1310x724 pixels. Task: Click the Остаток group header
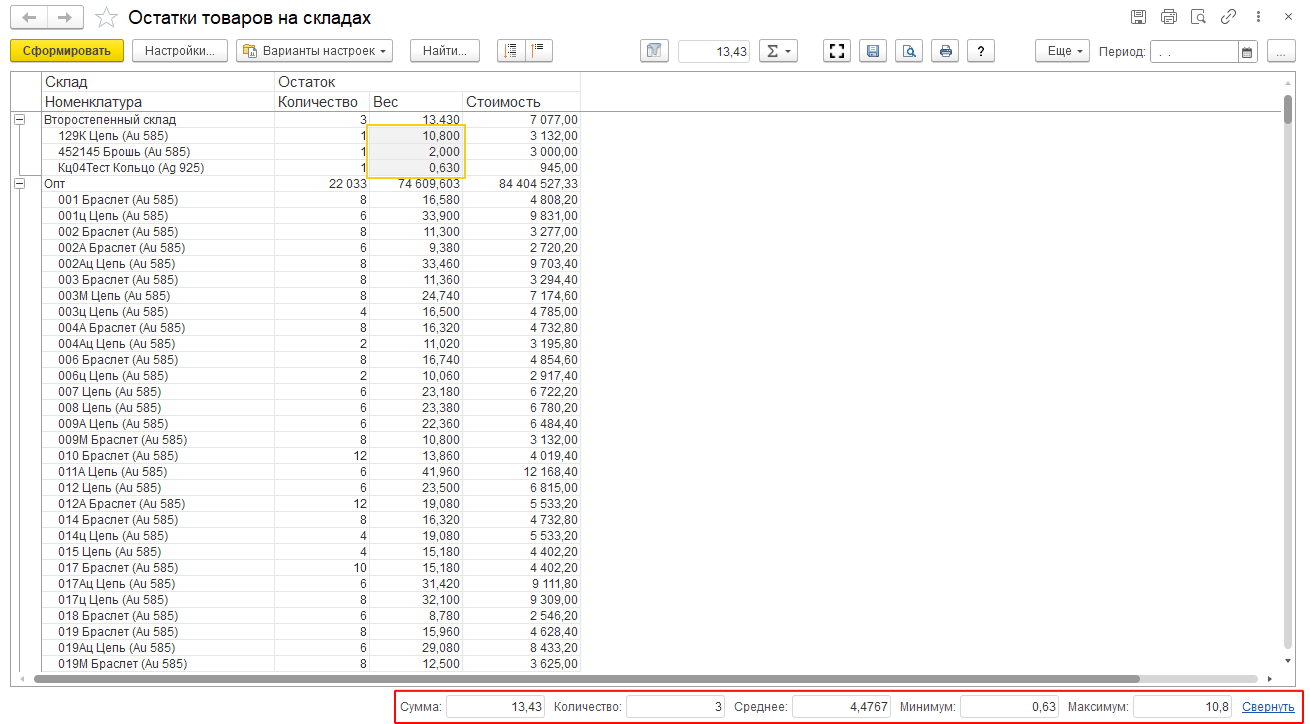[427, 82]
